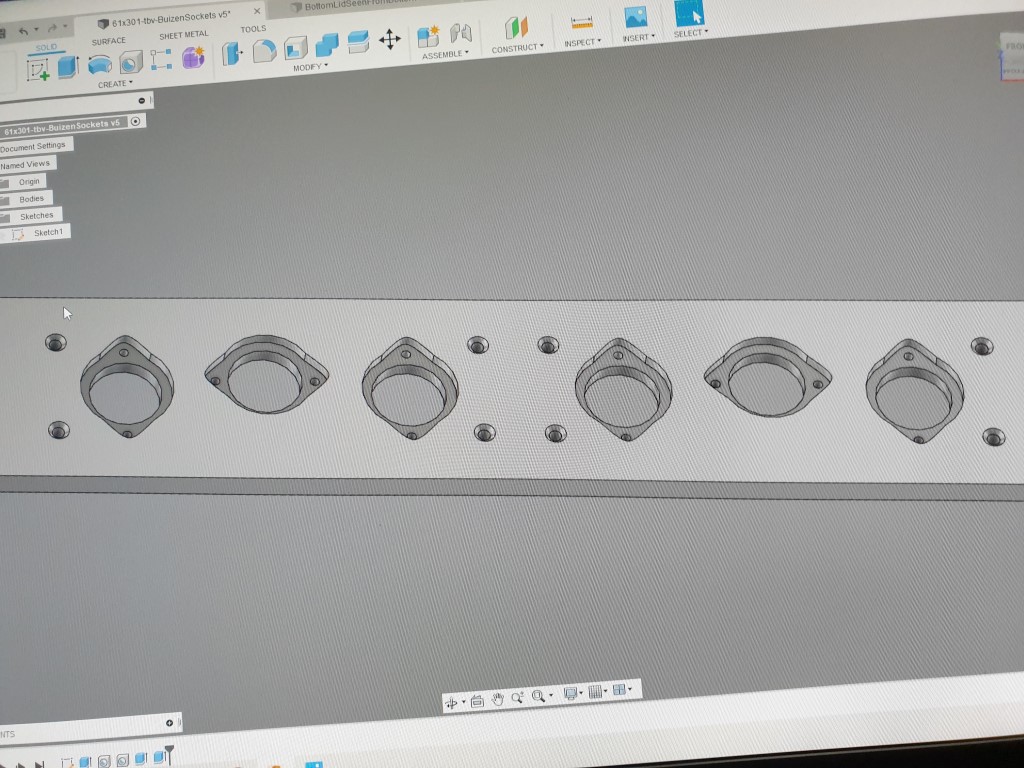The image size is (1024, 768).
Task: Select the Revolve tool
Action: (x=100, y=65)
